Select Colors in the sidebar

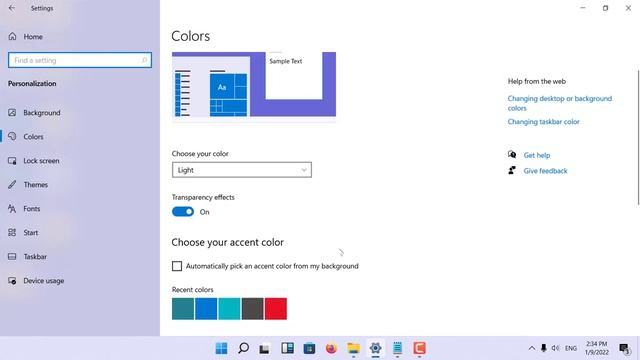[33, 137]
